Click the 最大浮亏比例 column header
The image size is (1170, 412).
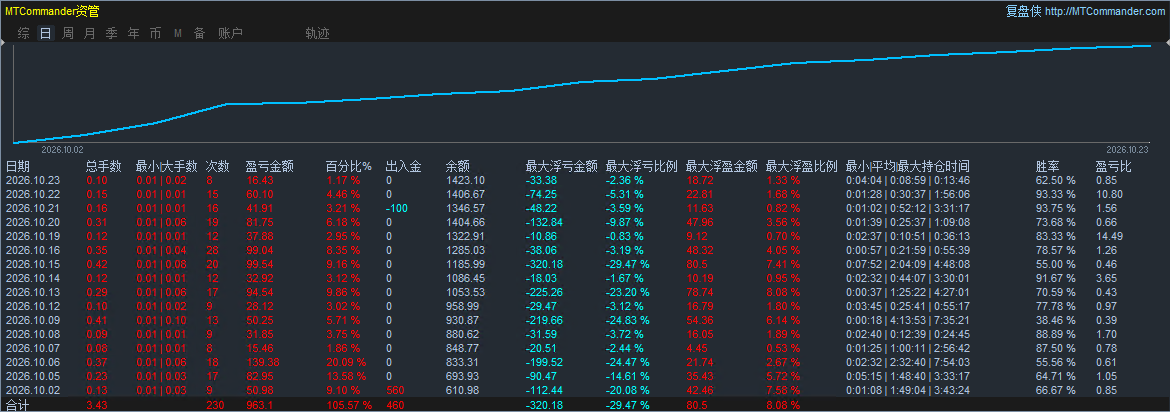[641, 166]
